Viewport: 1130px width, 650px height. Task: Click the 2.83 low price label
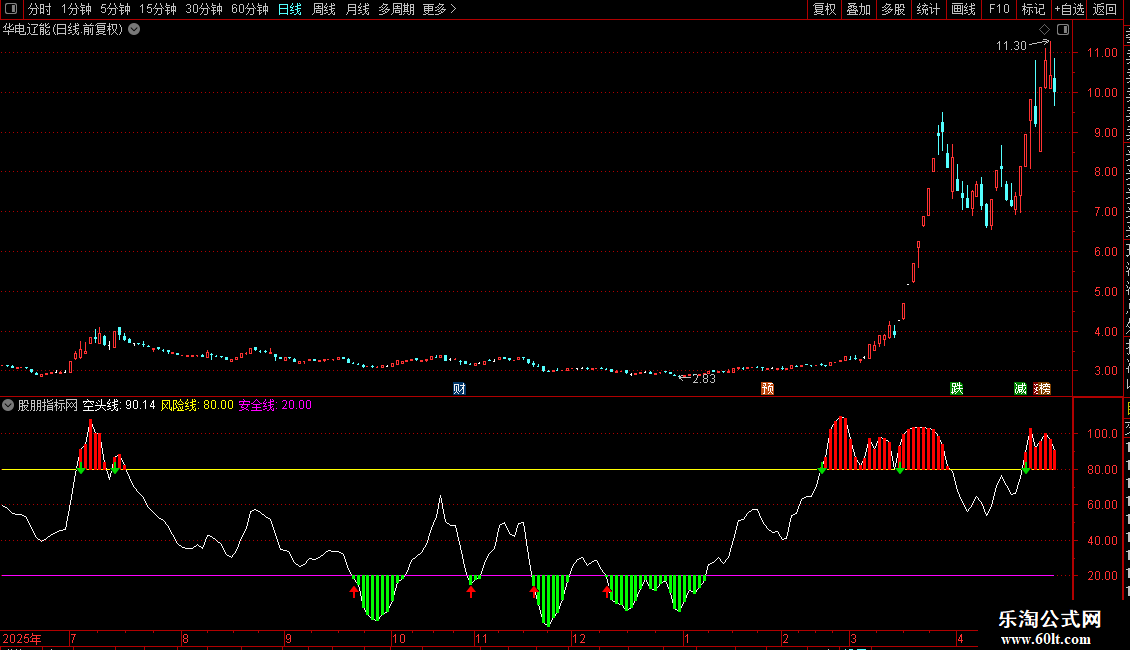click(704, 379)
